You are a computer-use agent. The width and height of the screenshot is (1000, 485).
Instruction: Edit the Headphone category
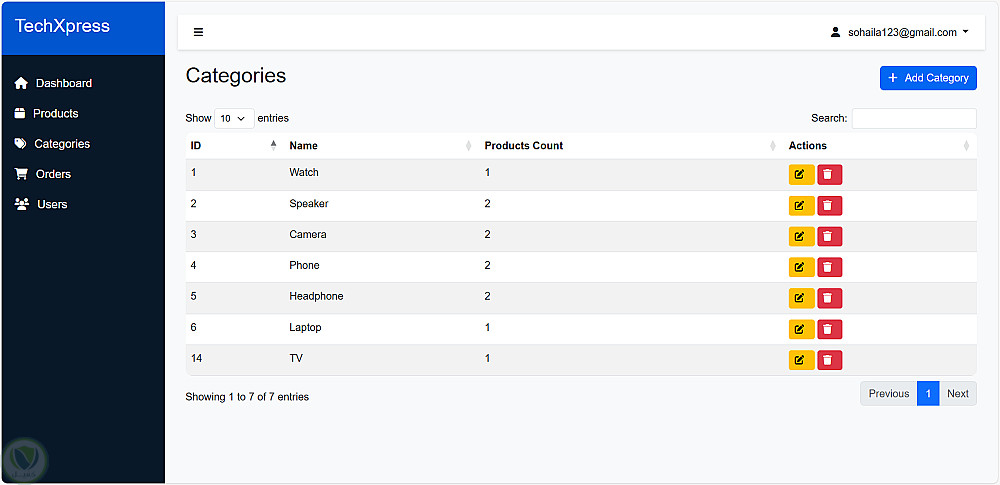(x=801, y=298)
